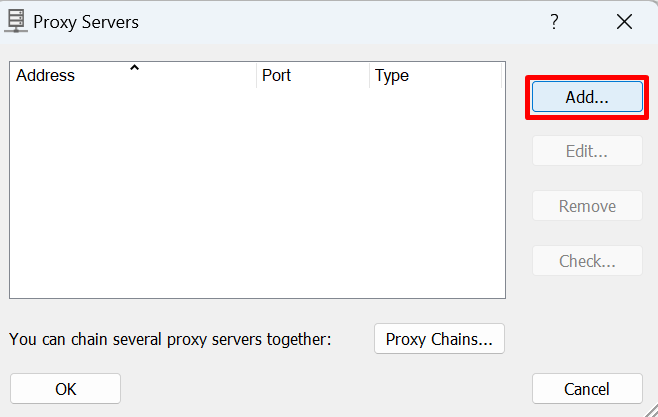The width and height of the screenshot is (658, 417).
Task: Add a new proxy server
Action: (x=587, y=97)
